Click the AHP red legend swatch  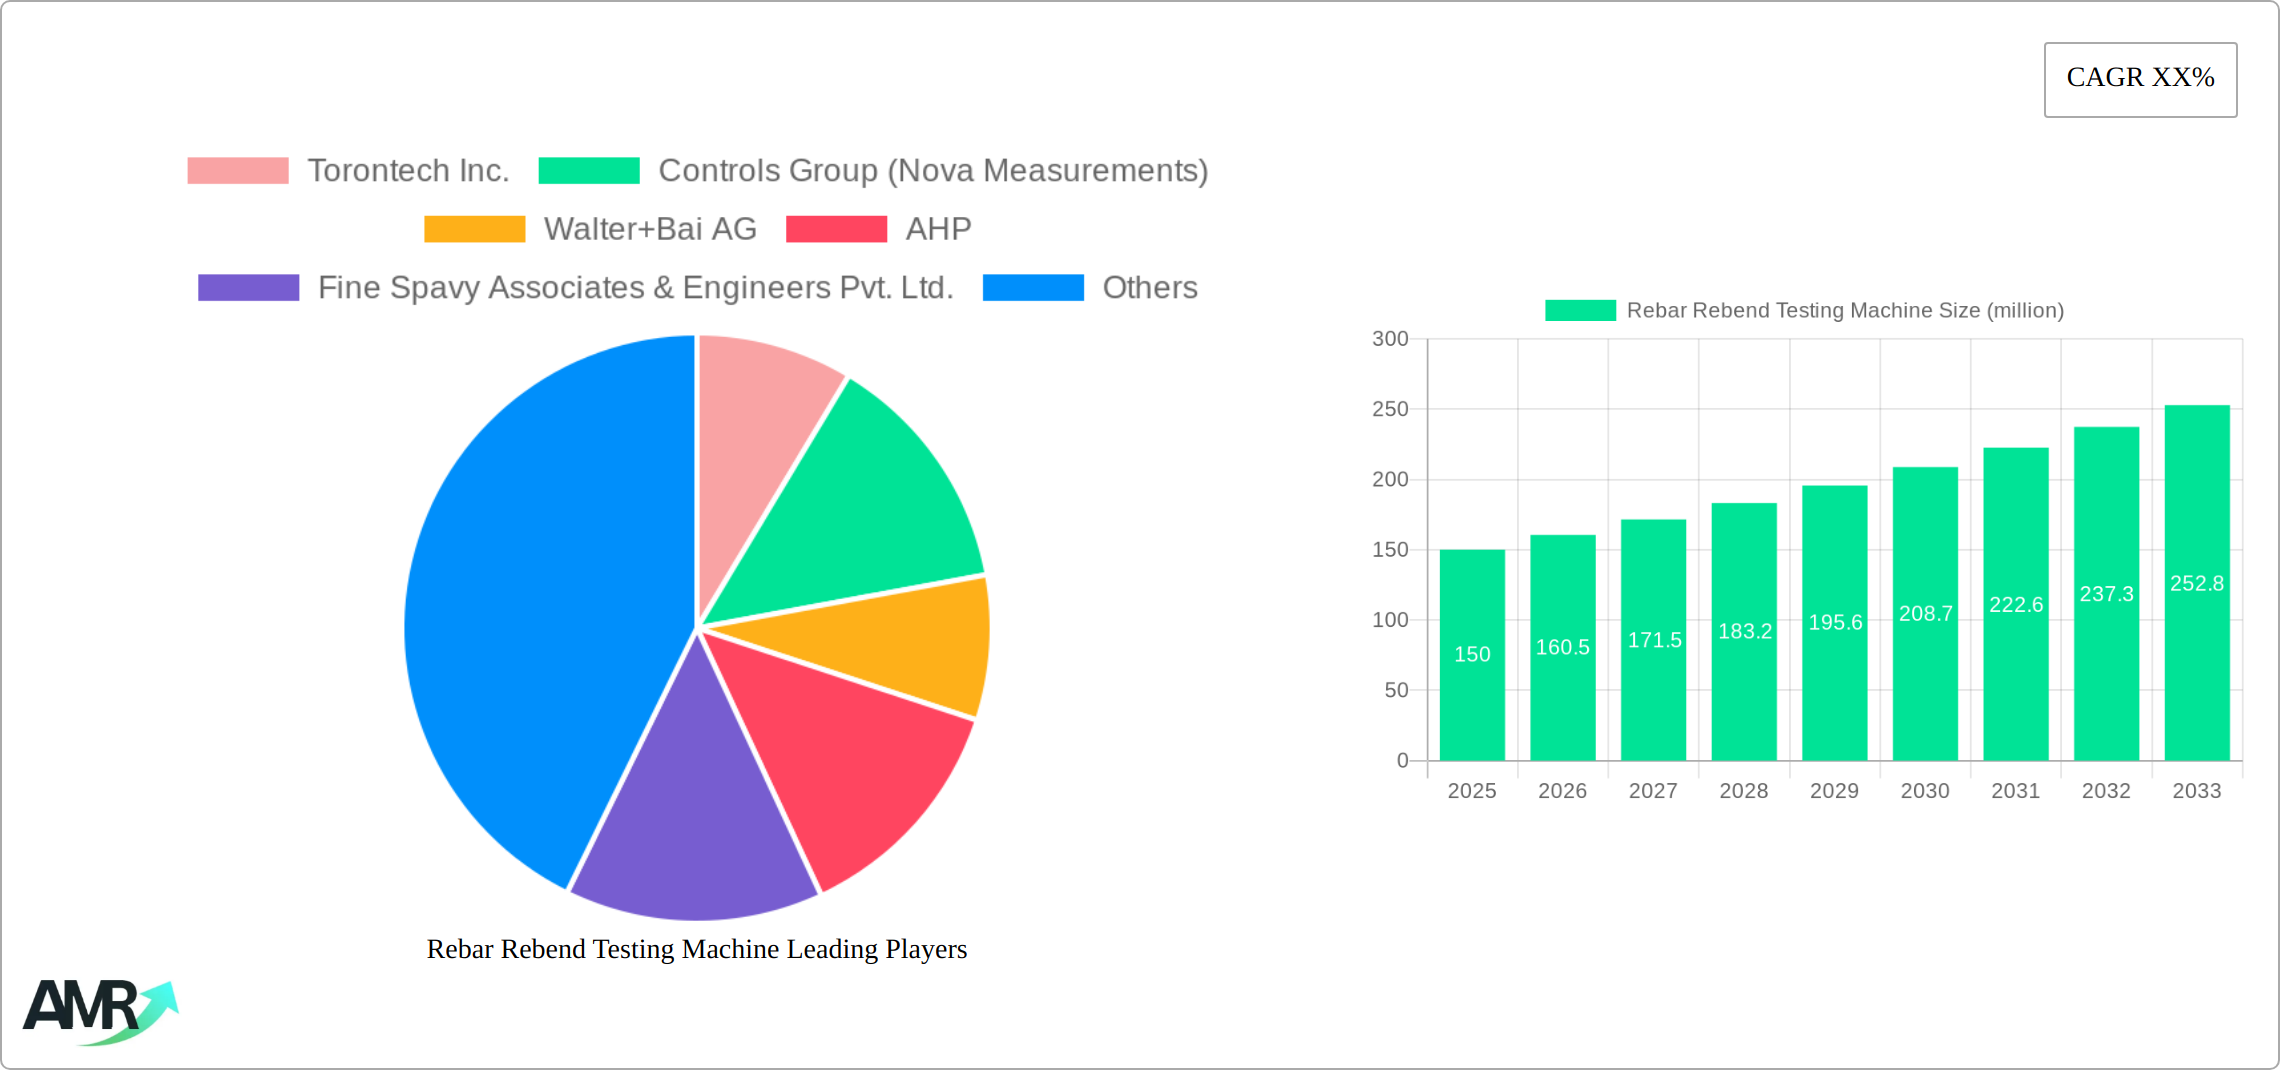pyautogui.click(x=836, y=229)
